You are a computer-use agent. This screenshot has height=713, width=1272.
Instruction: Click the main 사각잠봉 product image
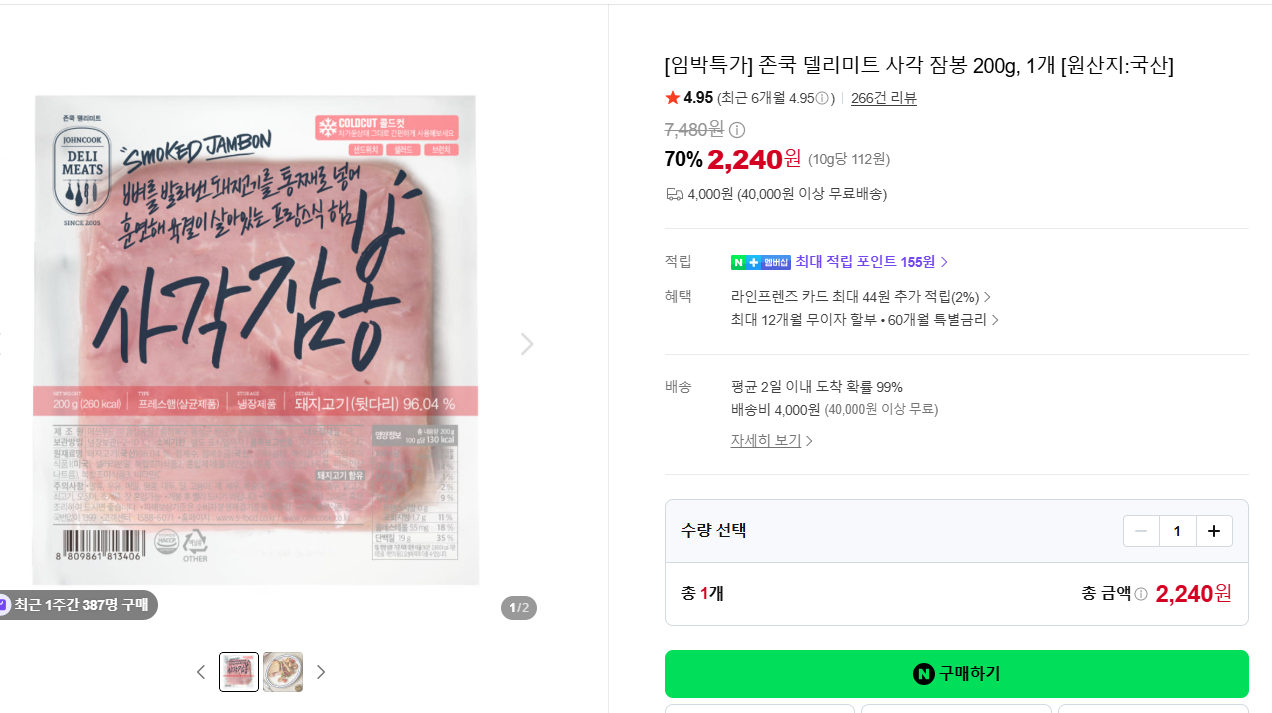[x=256, y=340]
